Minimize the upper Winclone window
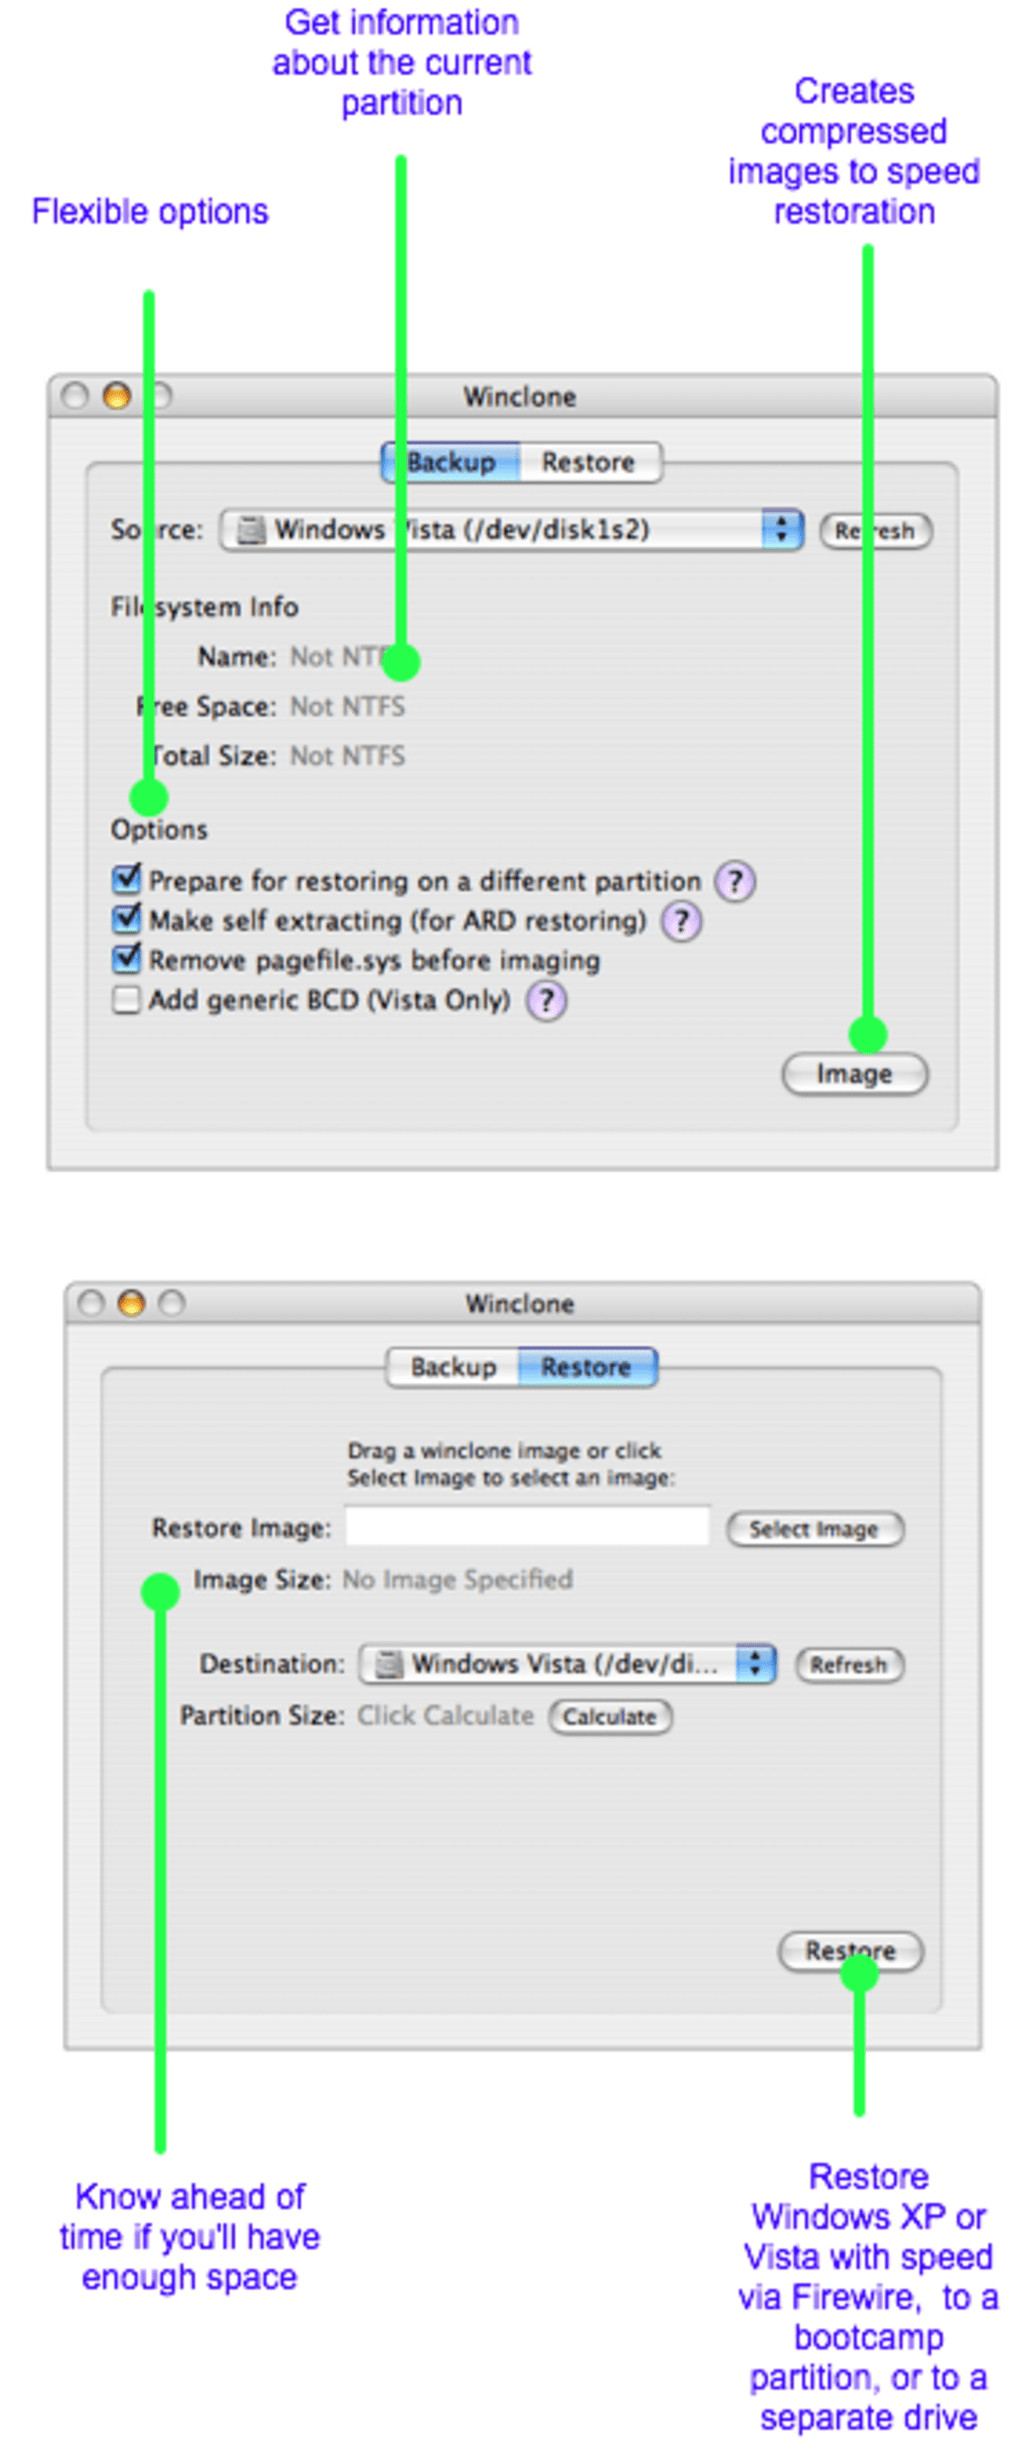The image size is (1020, 2441). point(117,397)
